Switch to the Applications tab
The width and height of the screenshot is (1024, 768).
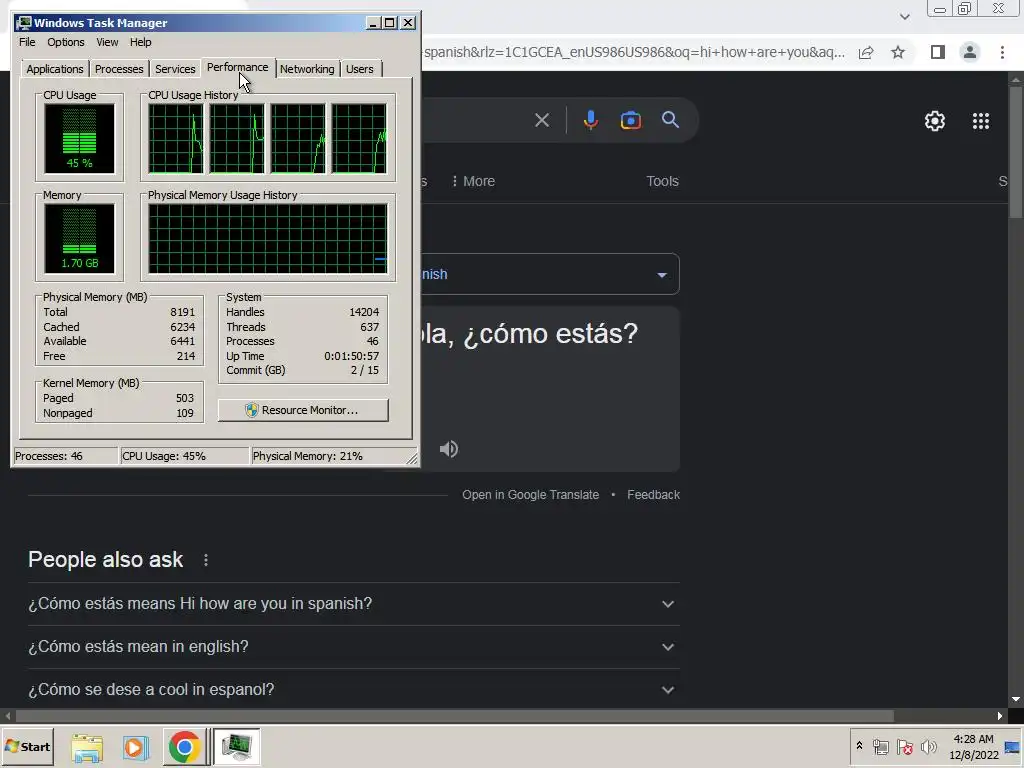pos(55,69)
